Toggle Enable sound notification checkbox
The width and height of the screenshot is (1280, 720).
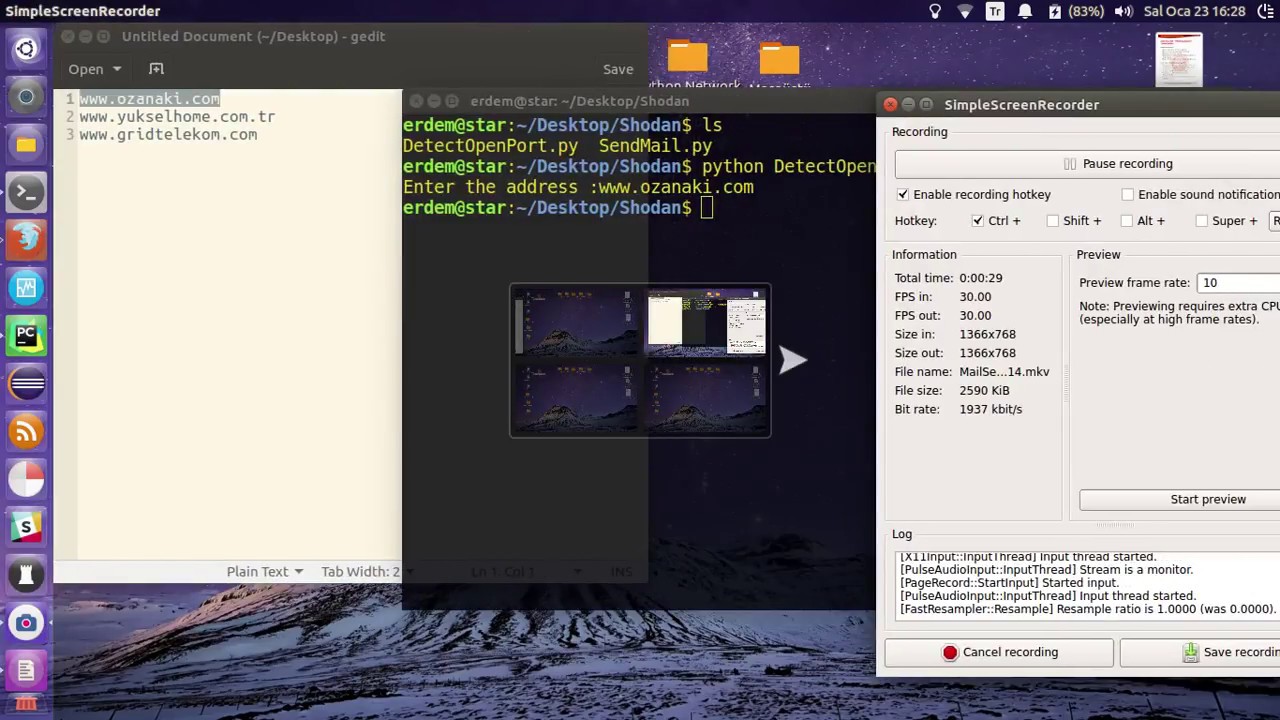pos(1128,194)
